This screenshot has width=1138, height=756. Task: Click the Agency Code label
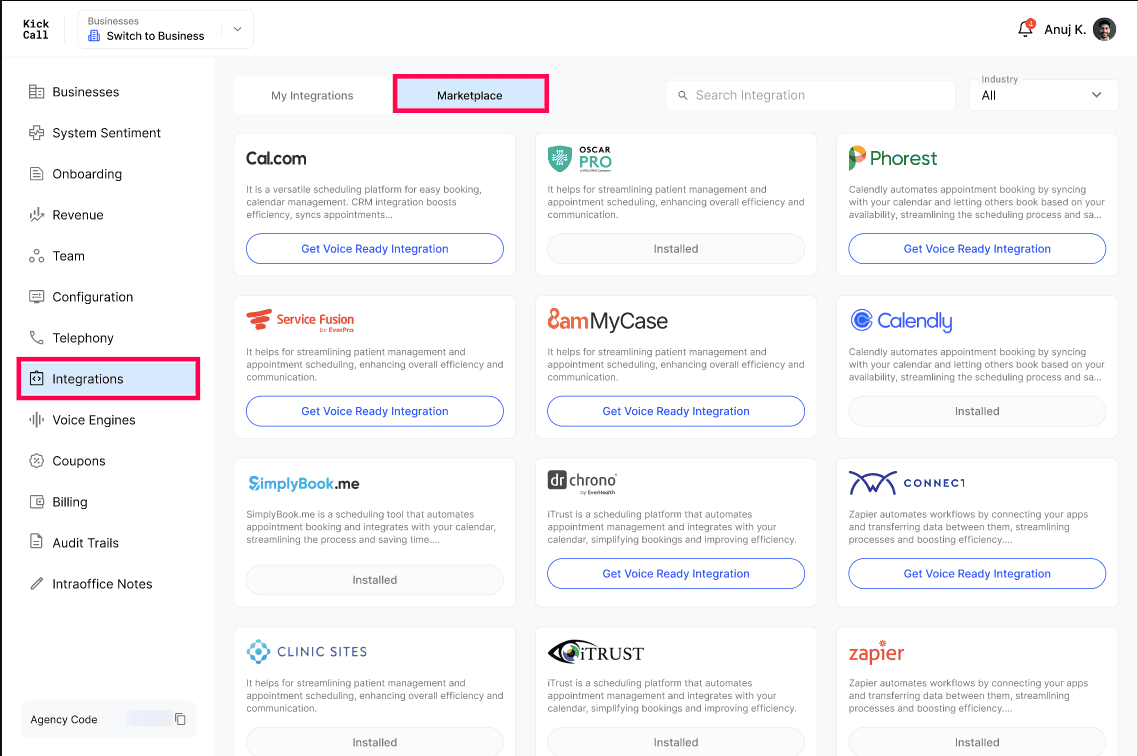coord(64,720)
